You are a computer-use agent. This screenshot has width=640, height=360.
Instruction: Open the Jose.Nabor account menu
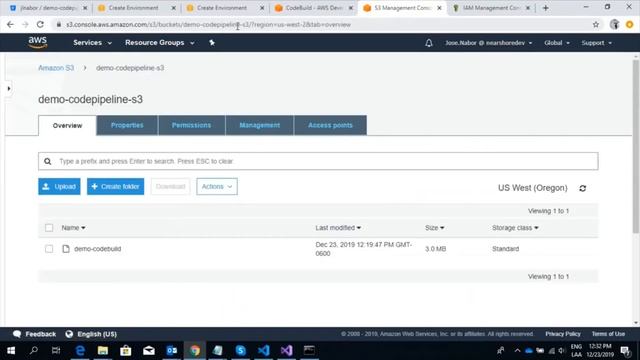pos(489,43)
